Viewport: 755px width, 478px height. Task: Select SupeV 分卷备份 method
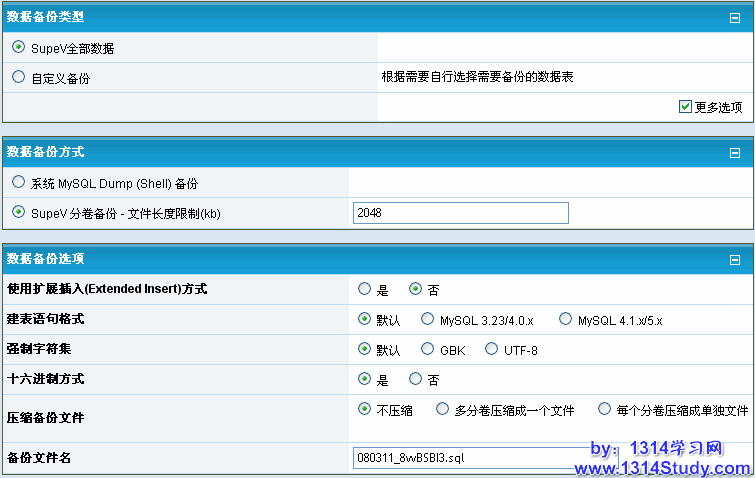pyautogui.click(x=19, y=213)
